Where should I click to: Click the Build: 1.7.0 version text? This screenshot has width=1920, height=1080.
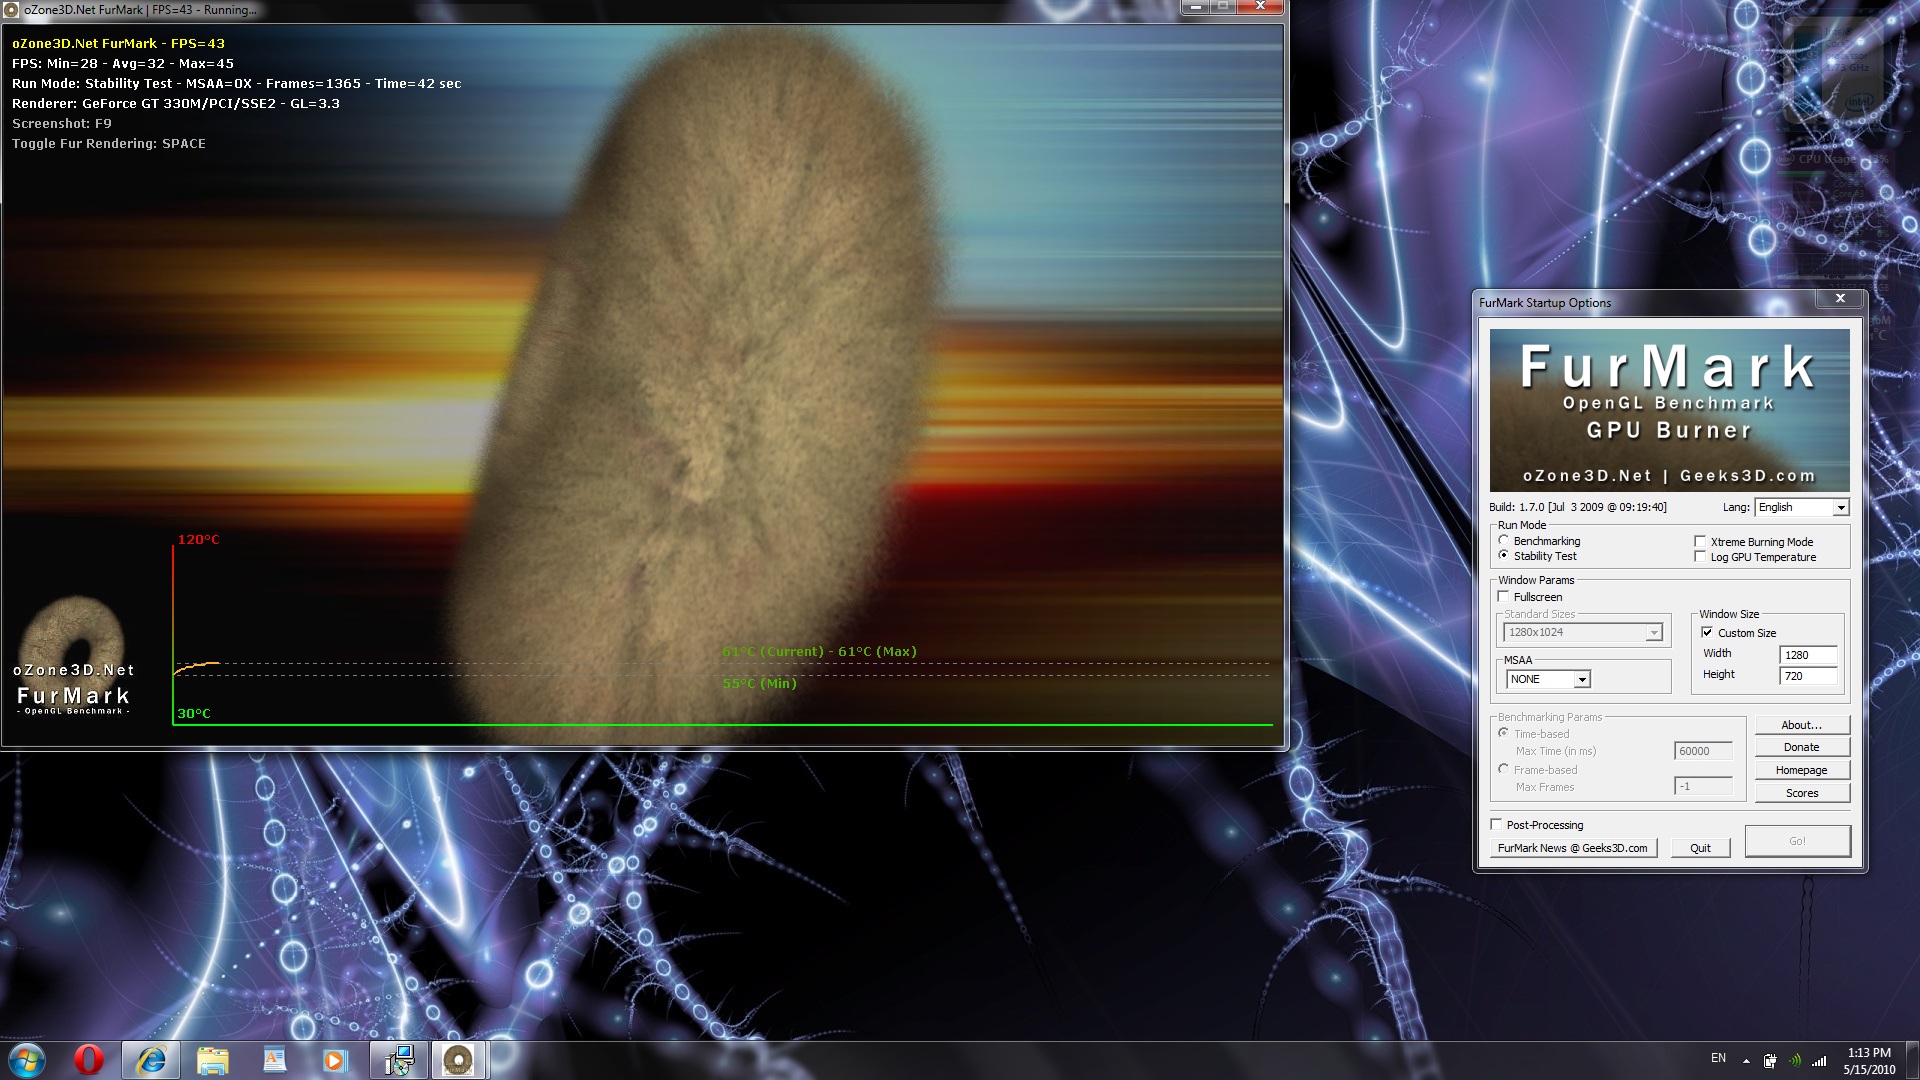(1577, 508)
